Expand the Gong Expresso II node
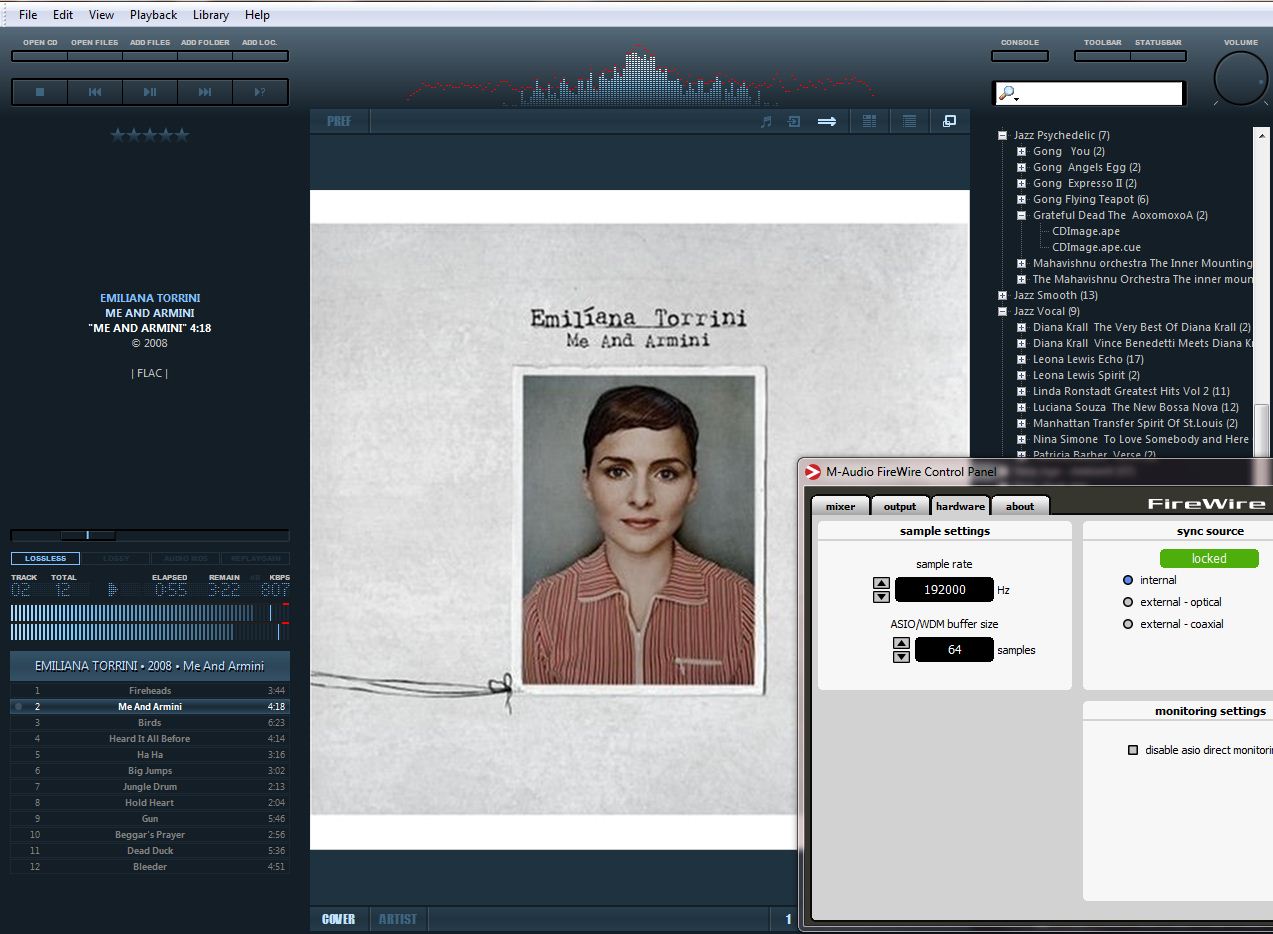 tap(1022, 183)
